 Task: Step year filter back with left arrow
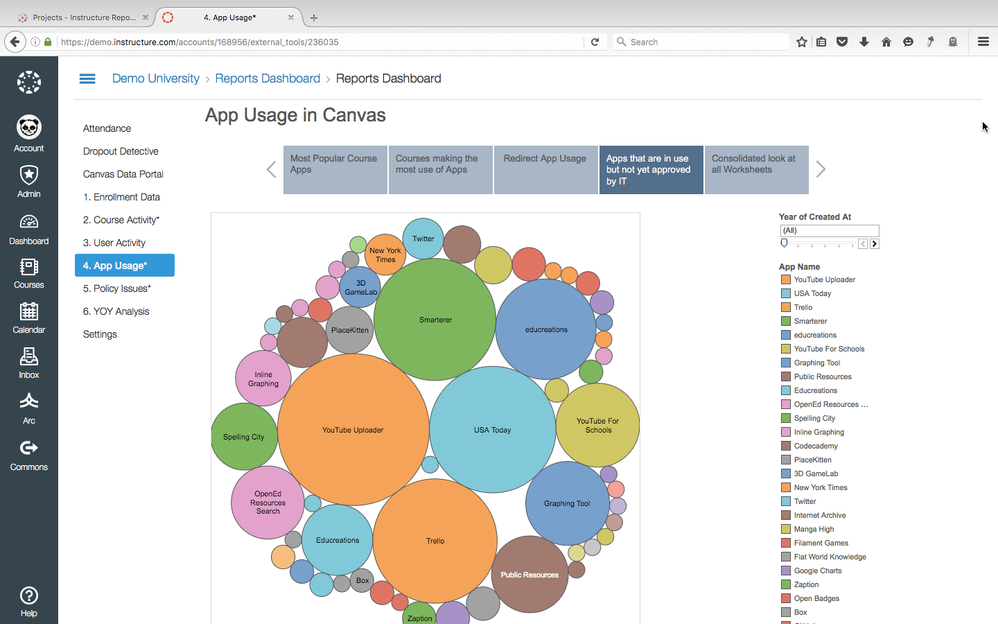[863, 244]
